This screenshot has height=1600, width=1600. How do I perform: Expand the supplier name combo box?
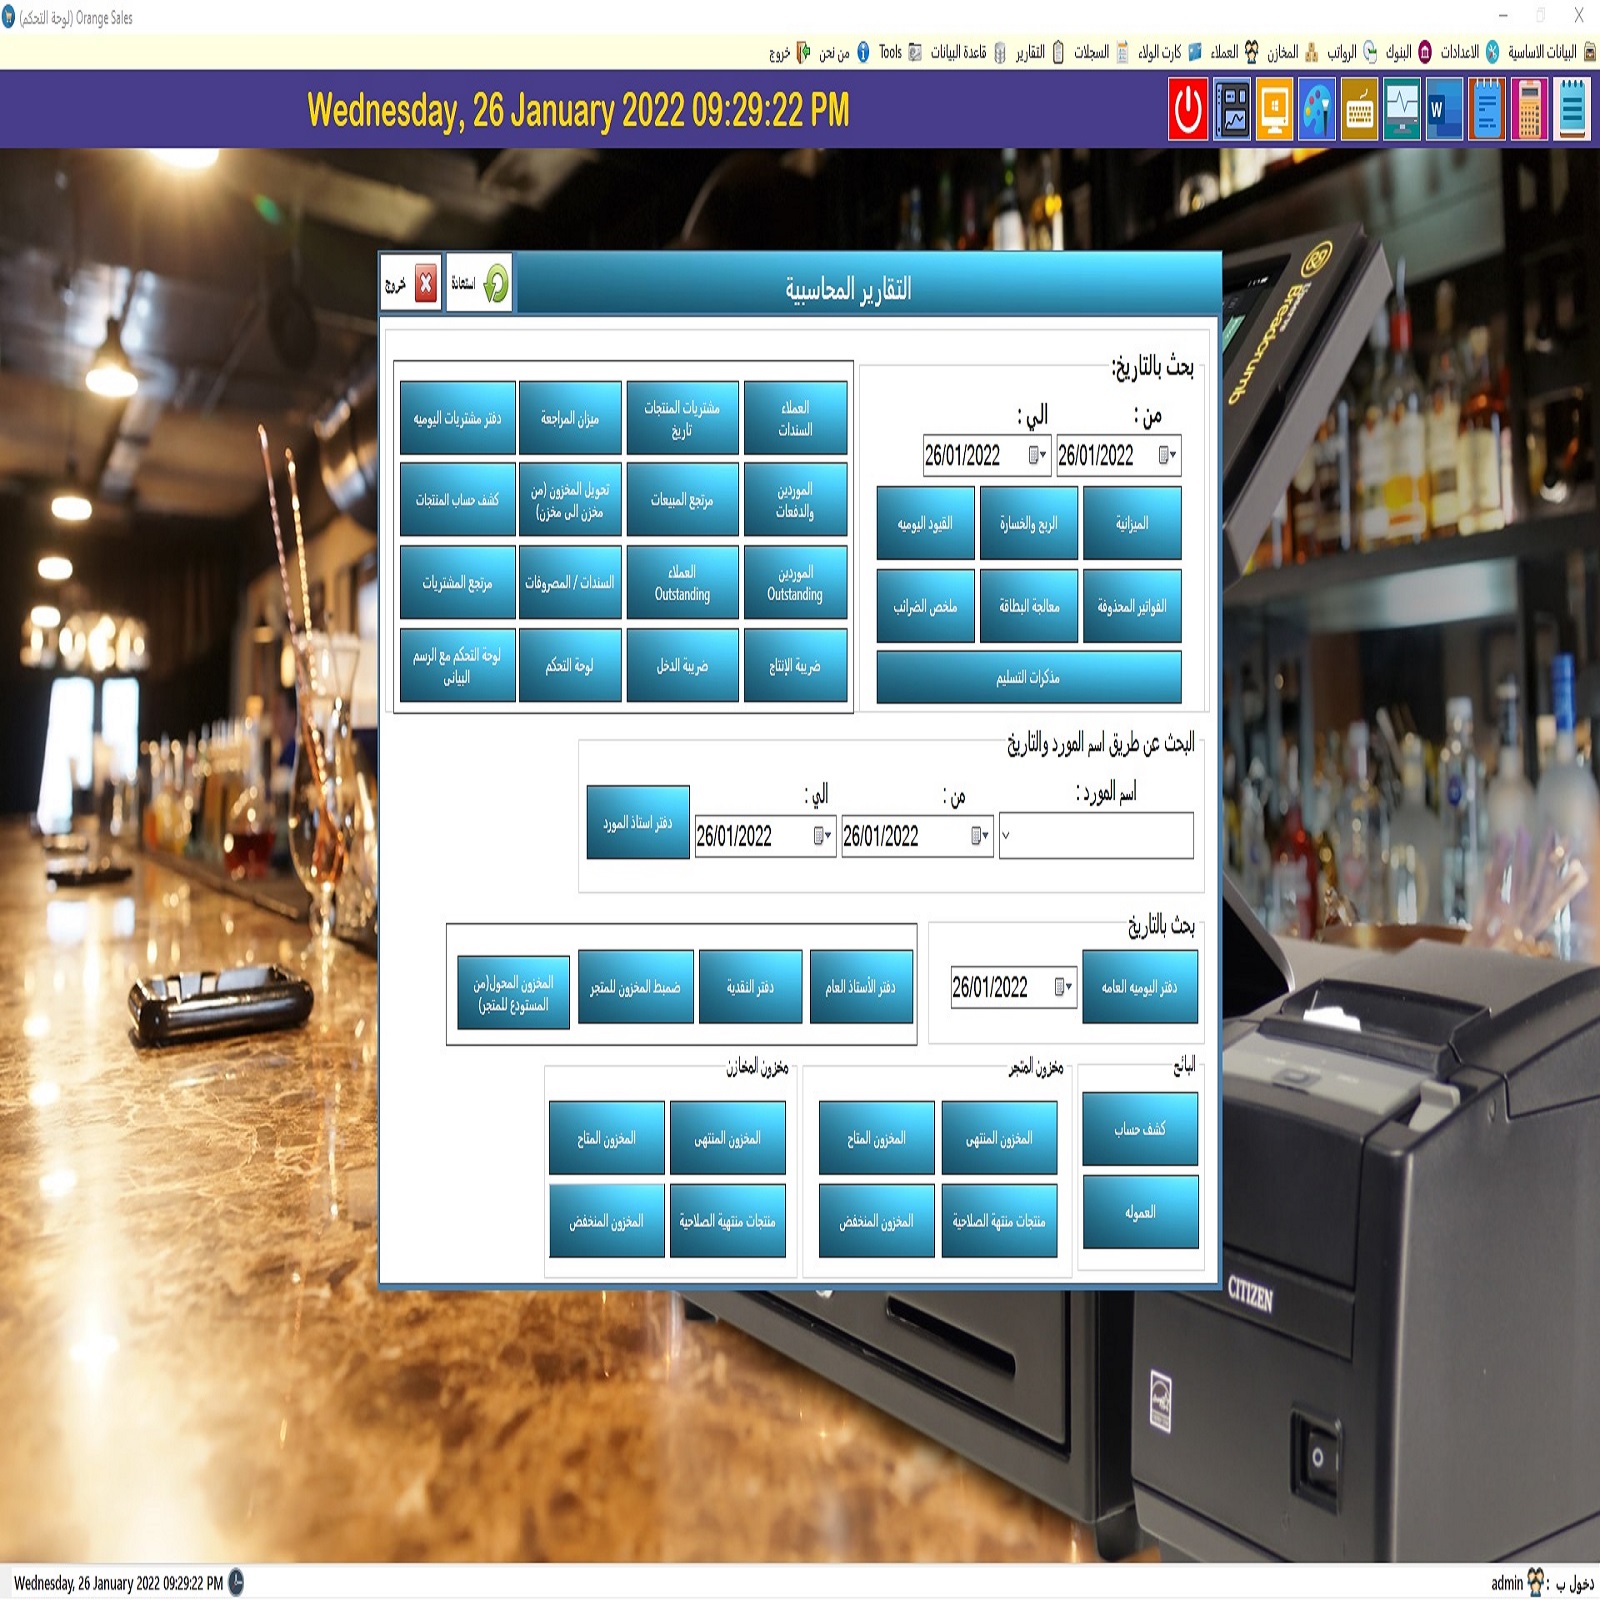[x=1006, y=836]
